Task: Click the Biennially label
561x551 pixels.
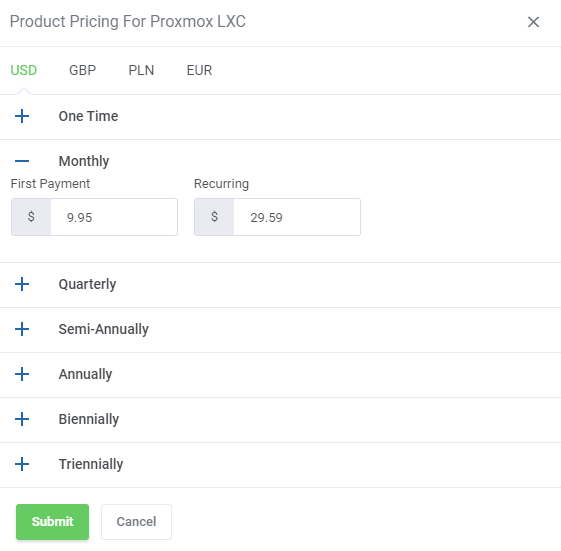Action: point(89,419)
